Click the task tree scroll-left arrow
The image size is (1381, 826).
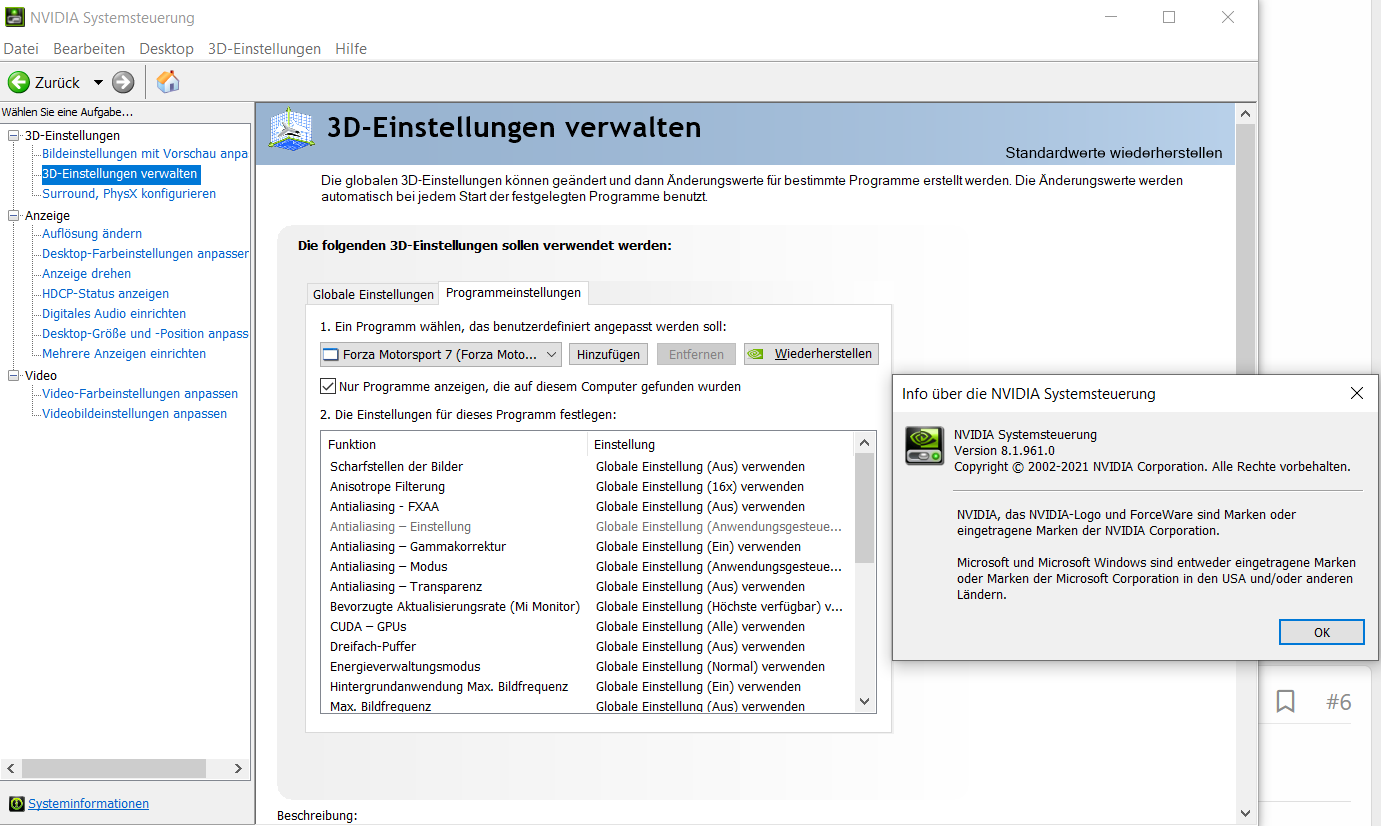coord(11,769)
